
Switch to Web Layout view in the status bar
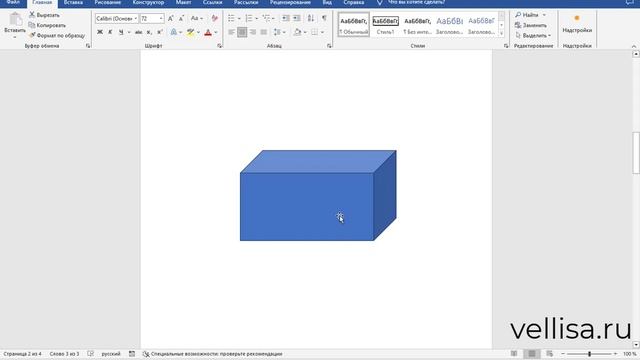pyautogui.click(x=549, y=353)
